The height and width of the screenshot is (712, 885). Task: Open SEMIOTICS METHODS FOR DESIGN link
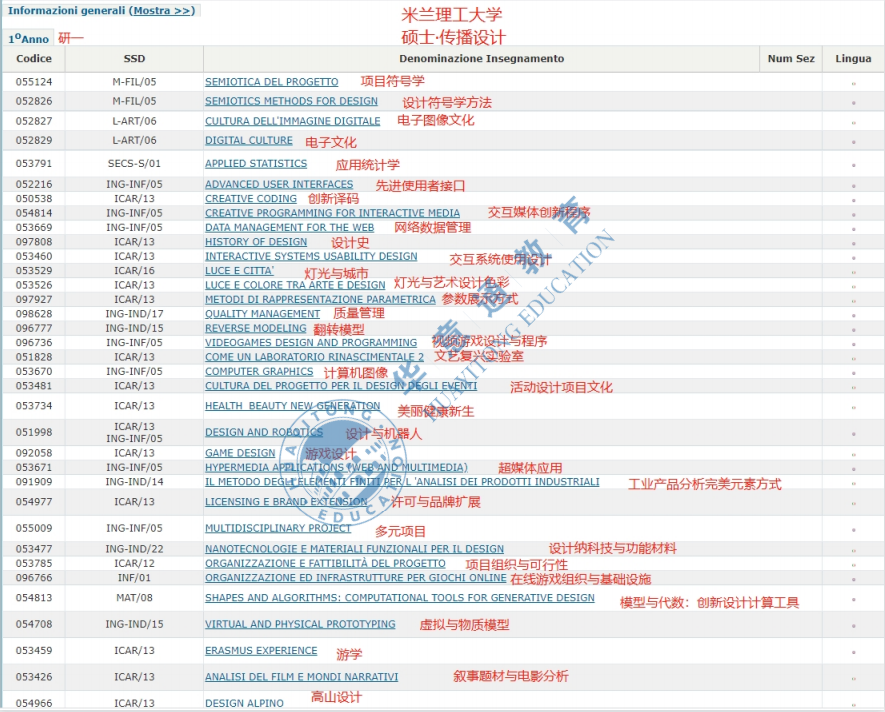[291, 101]
